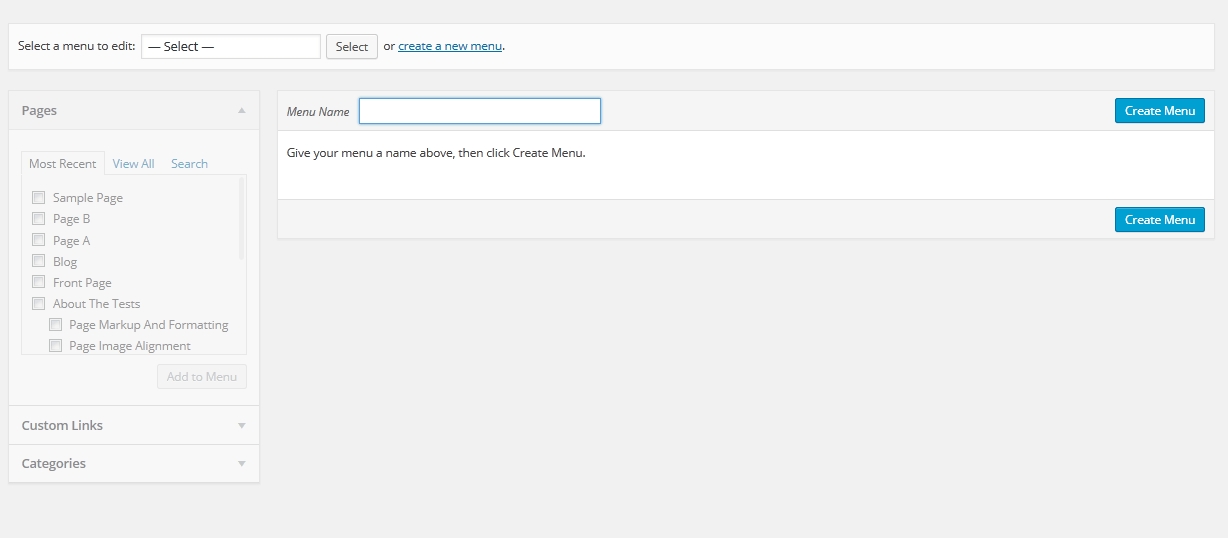Collapse the Pages panel arrow
Image resolution: width=1228 pixels, height=538 pixels.
coord(241,111)
